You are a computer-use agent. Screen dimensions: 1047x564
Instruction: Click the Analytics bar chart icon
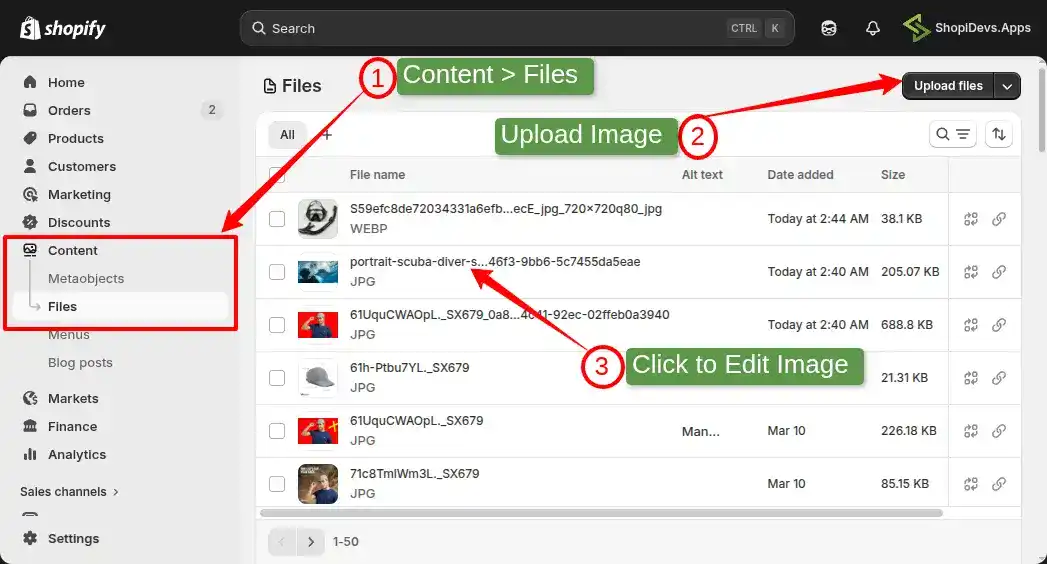[30, 455]
